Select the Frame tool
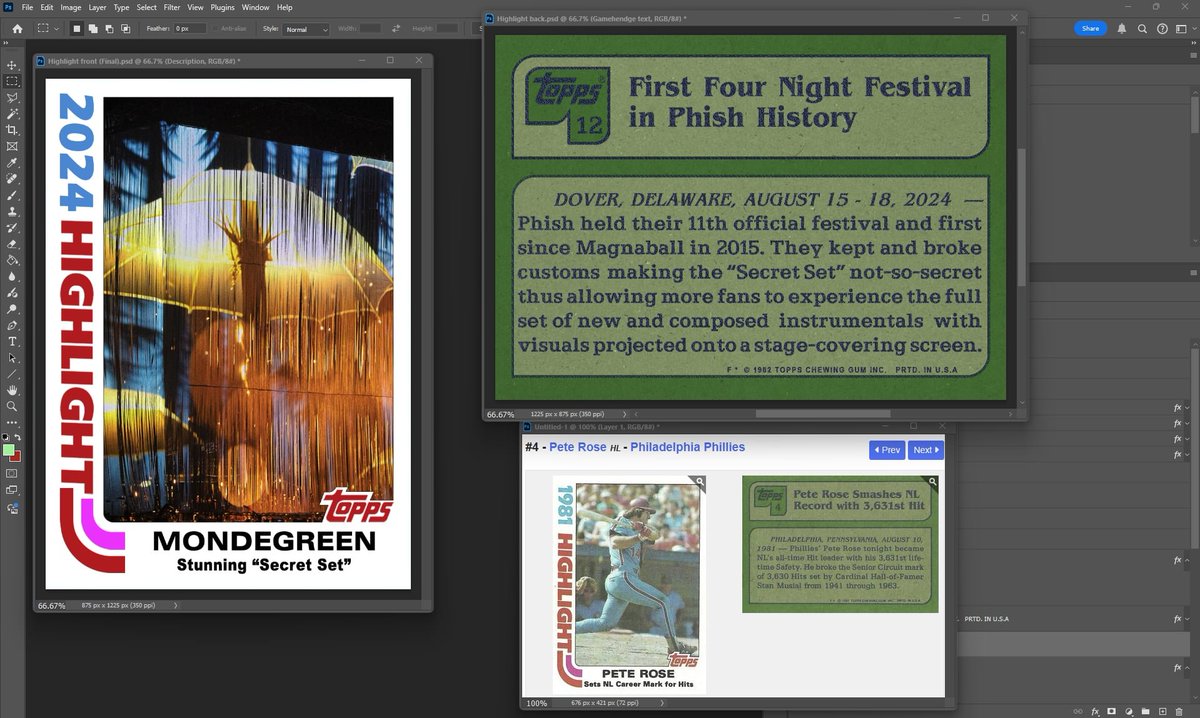Image resolution: width=1200 pixels, height=718 pixels. 12,146
